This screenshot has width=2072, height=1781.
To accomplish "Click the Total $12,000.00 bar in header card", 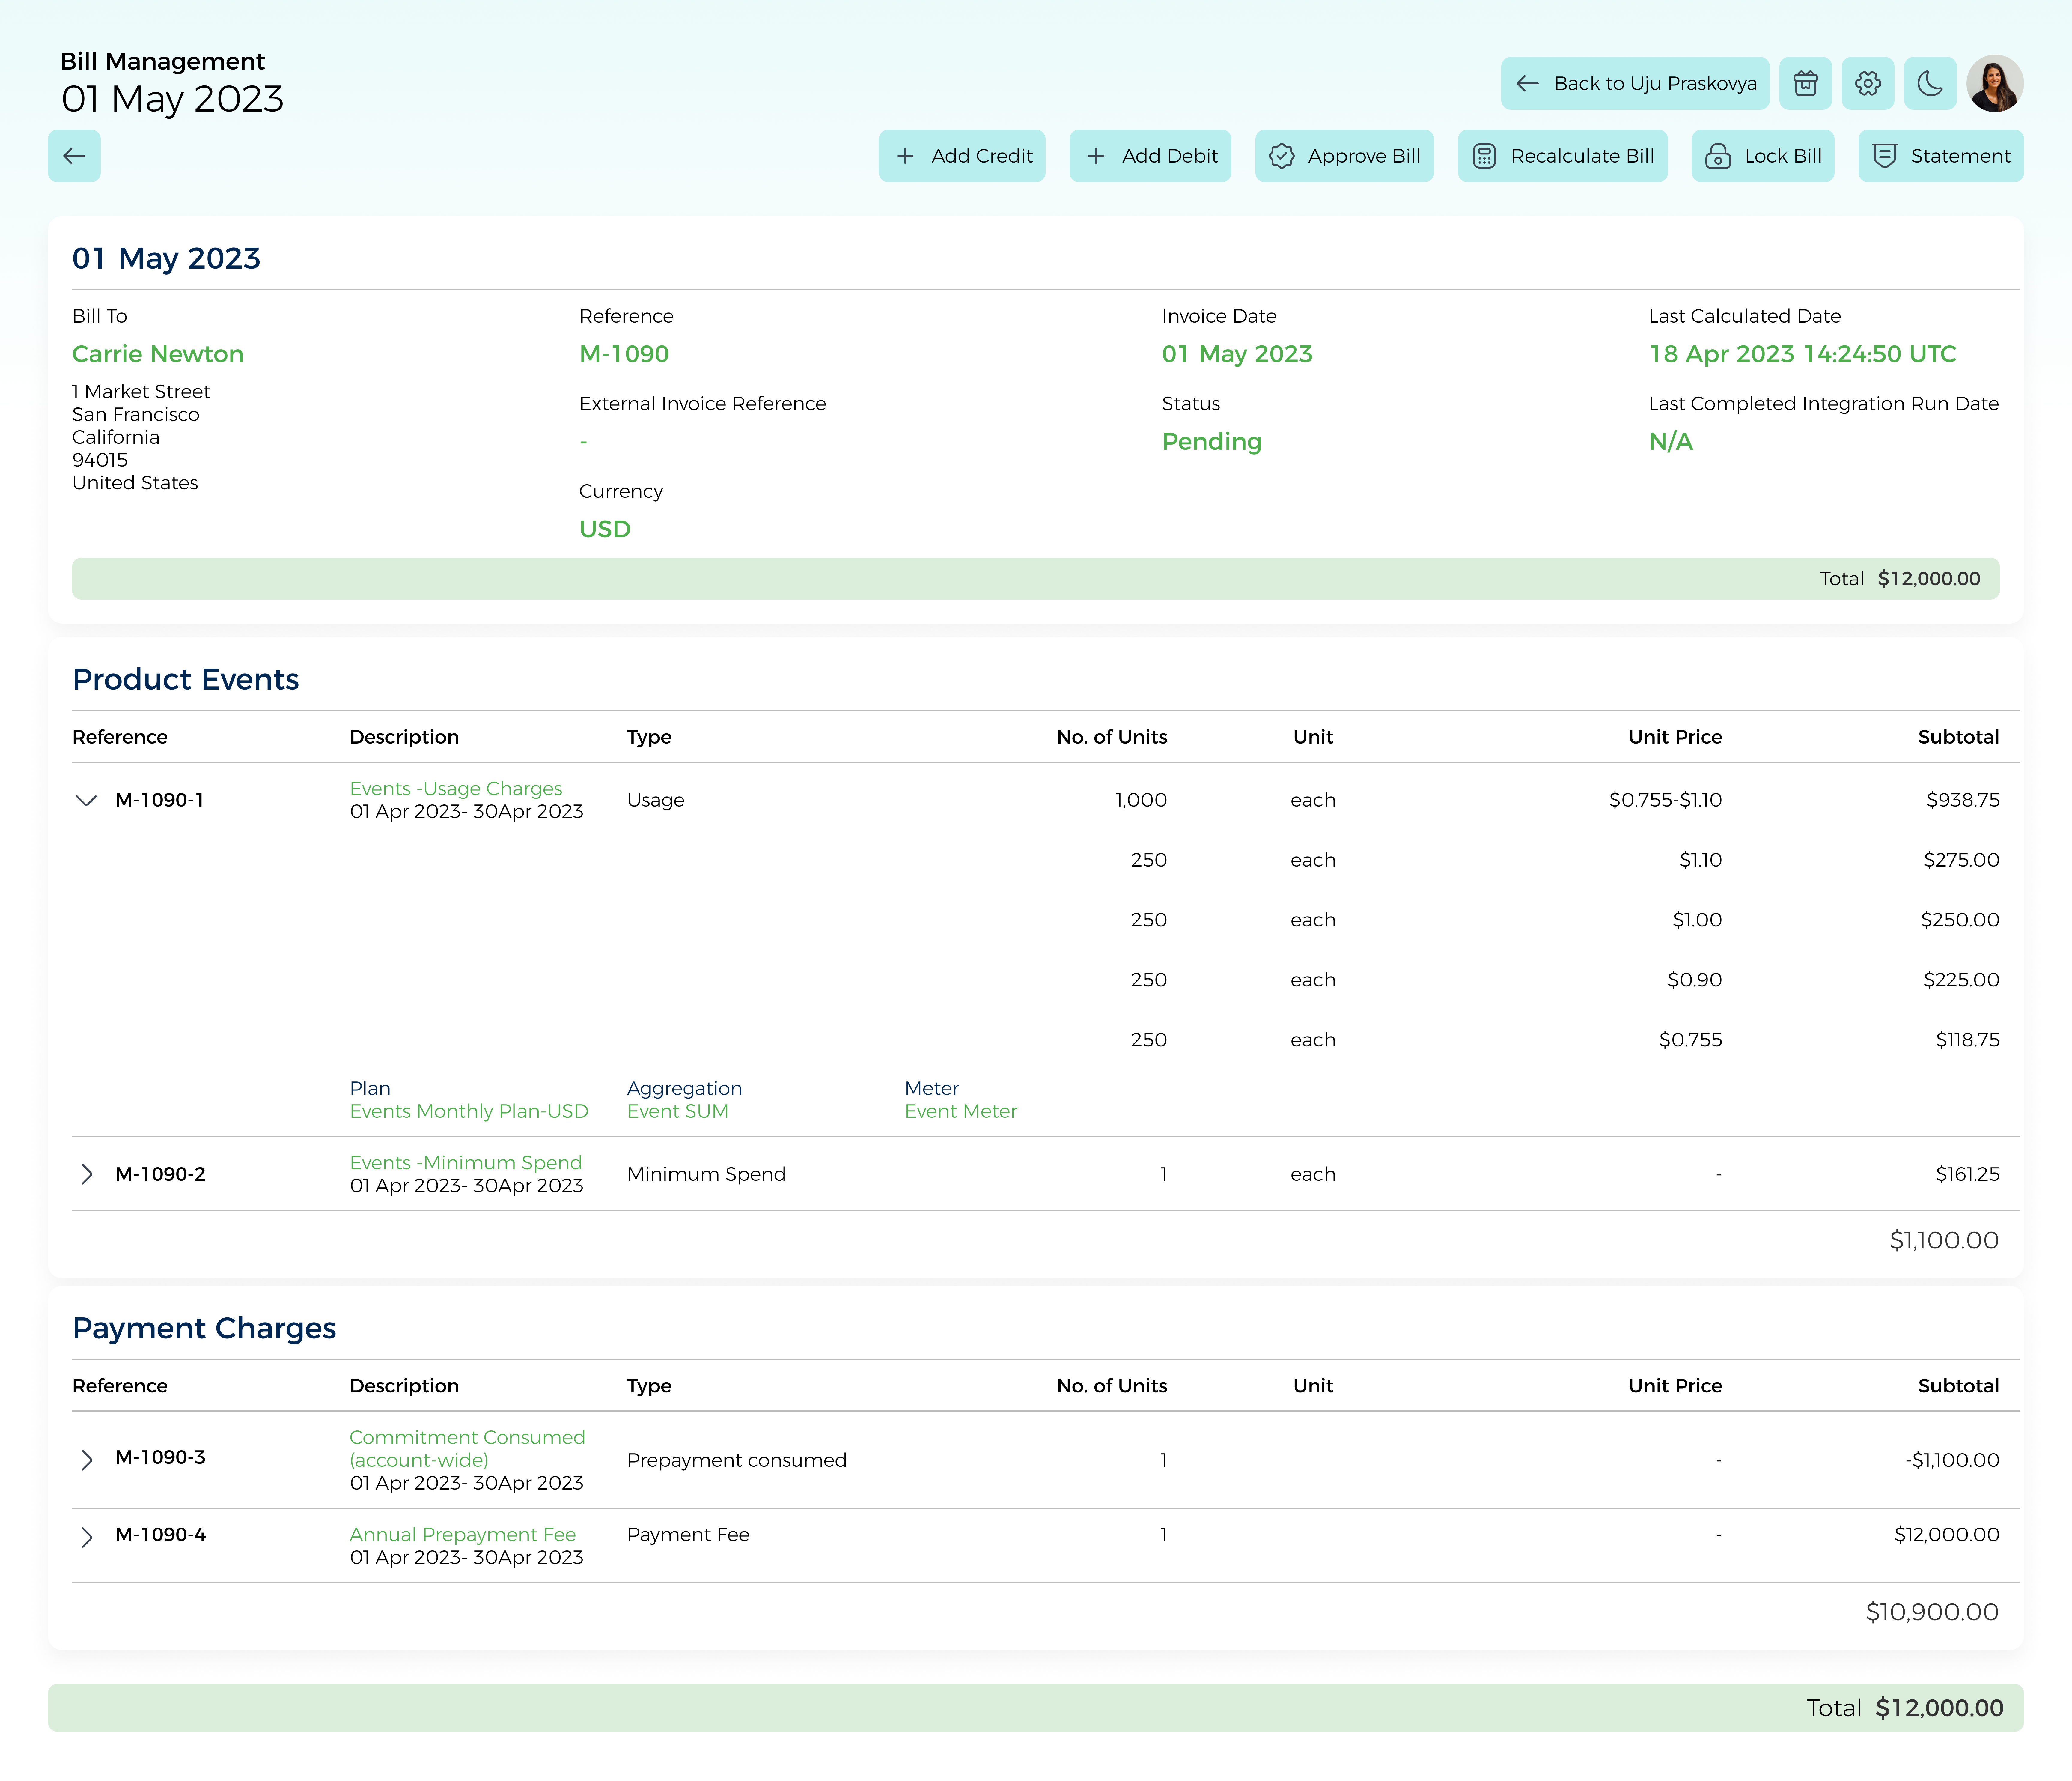I will [x=1036, y=579].
